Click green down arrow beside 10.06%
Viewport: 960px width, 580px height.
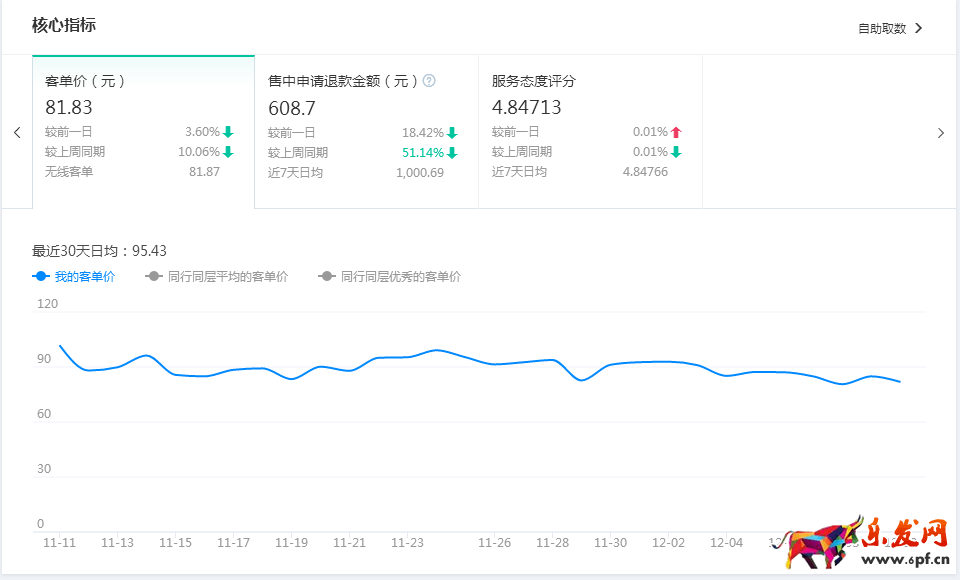click(228, 152)
